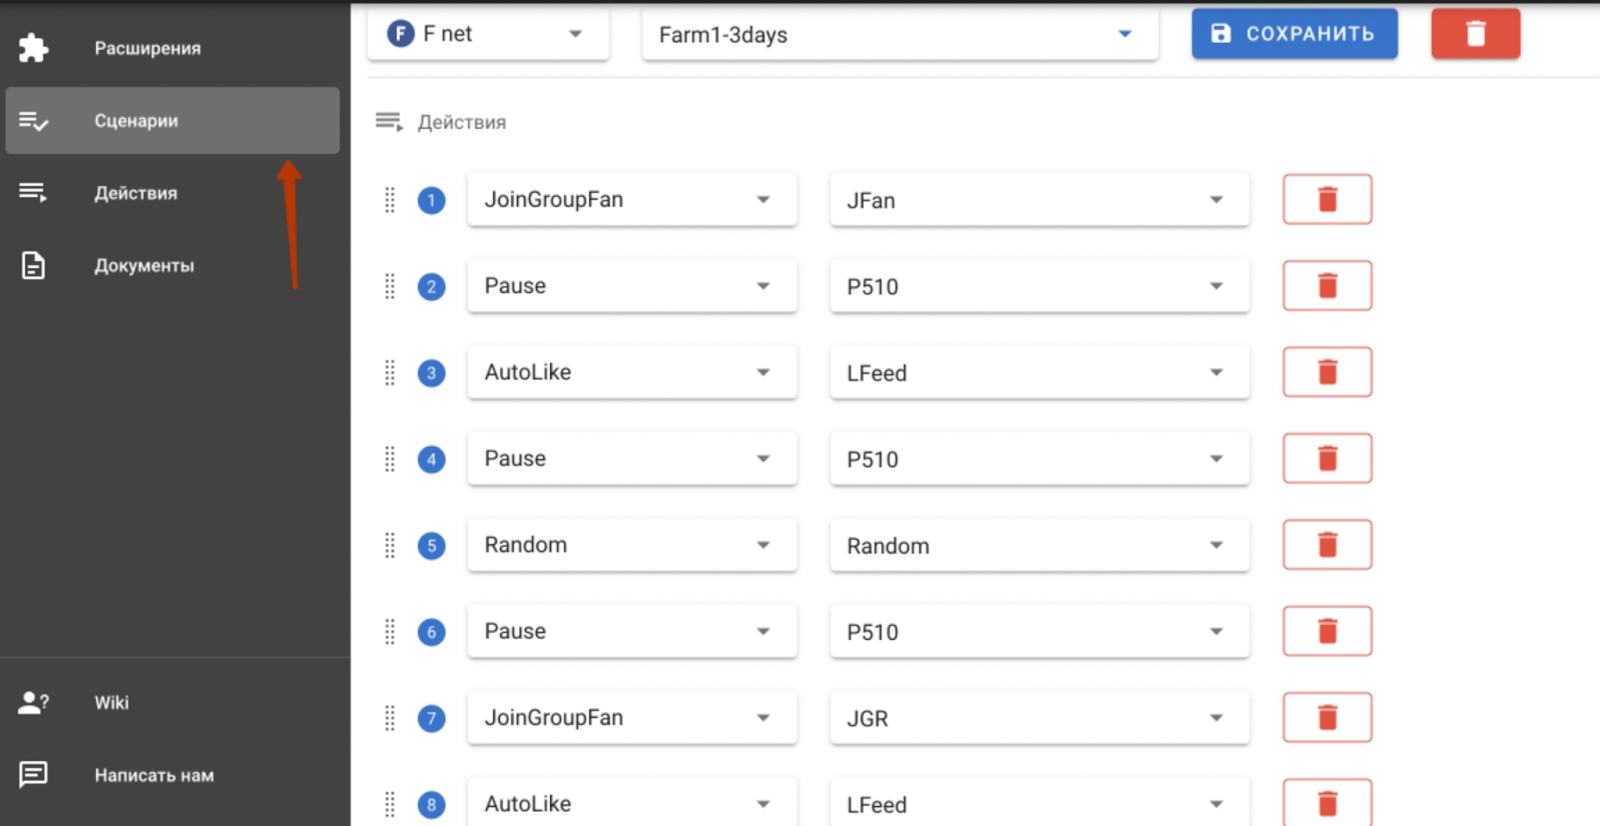This screenshot has width=1600, height=826.
Task: Click the step number 4 badge
Action: 431,460
